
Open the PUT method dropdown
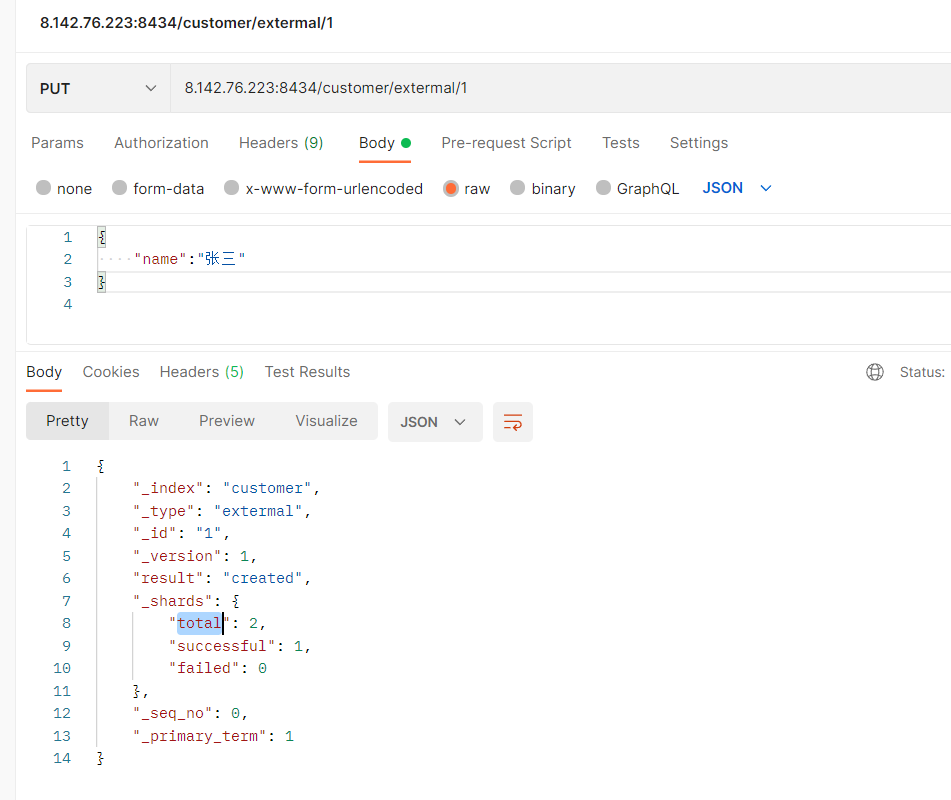(98, 89)
